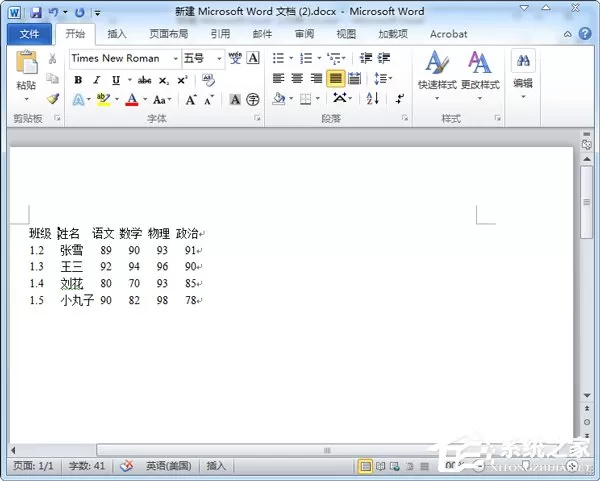Expand the font color dropdown arrow
The height and width of the screenshot is (481, 600).
pos(145,100)
